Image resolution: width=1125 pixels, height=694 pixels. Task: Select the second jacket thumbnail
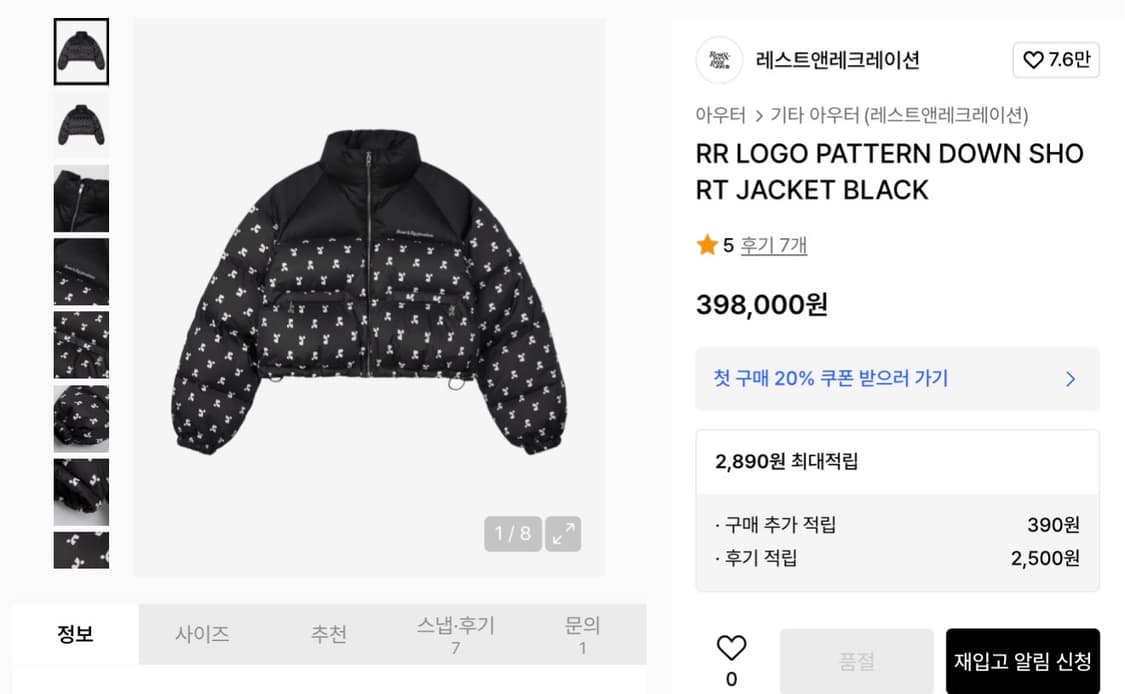81,125
